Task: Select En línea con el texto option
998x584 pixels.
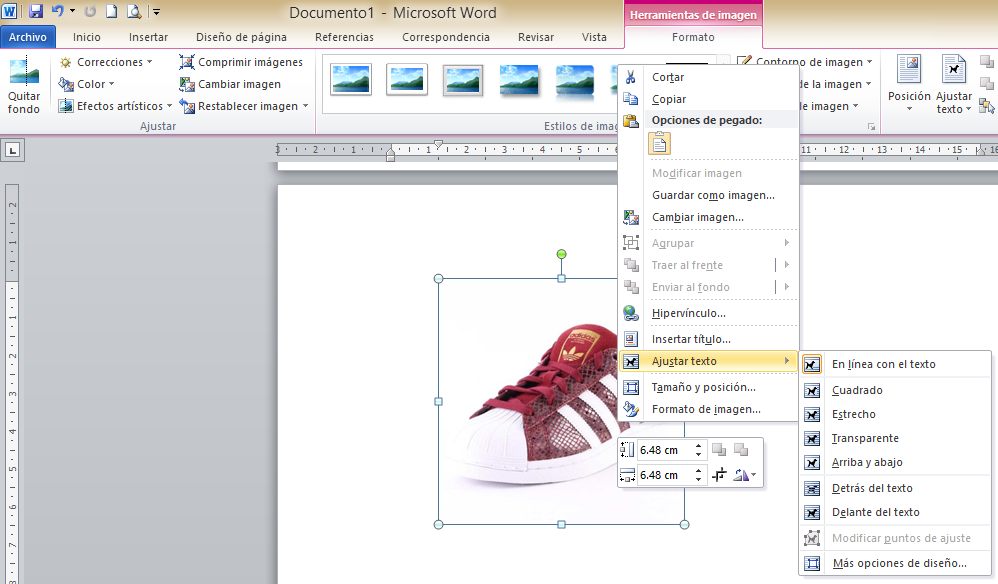Action: pos(883,364)
